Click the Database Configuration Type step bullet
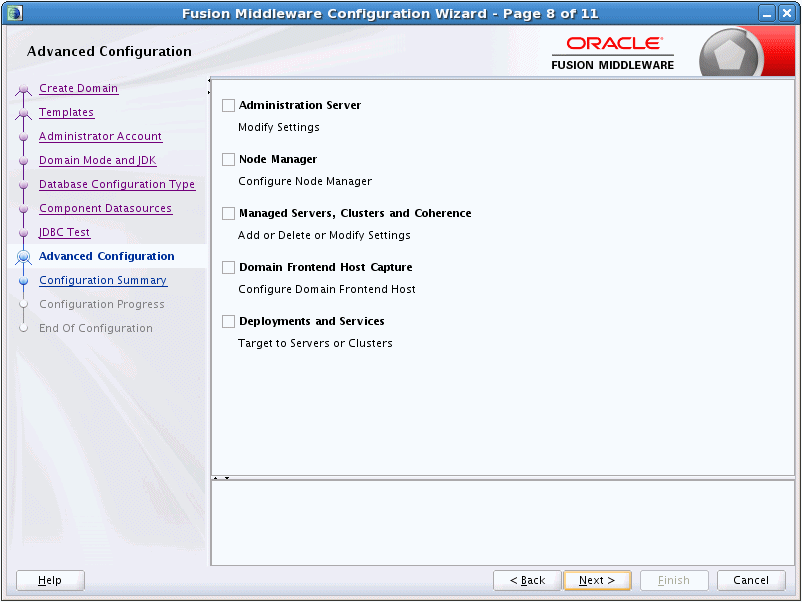Screen dimensions: 802x602 click(24, 185)
